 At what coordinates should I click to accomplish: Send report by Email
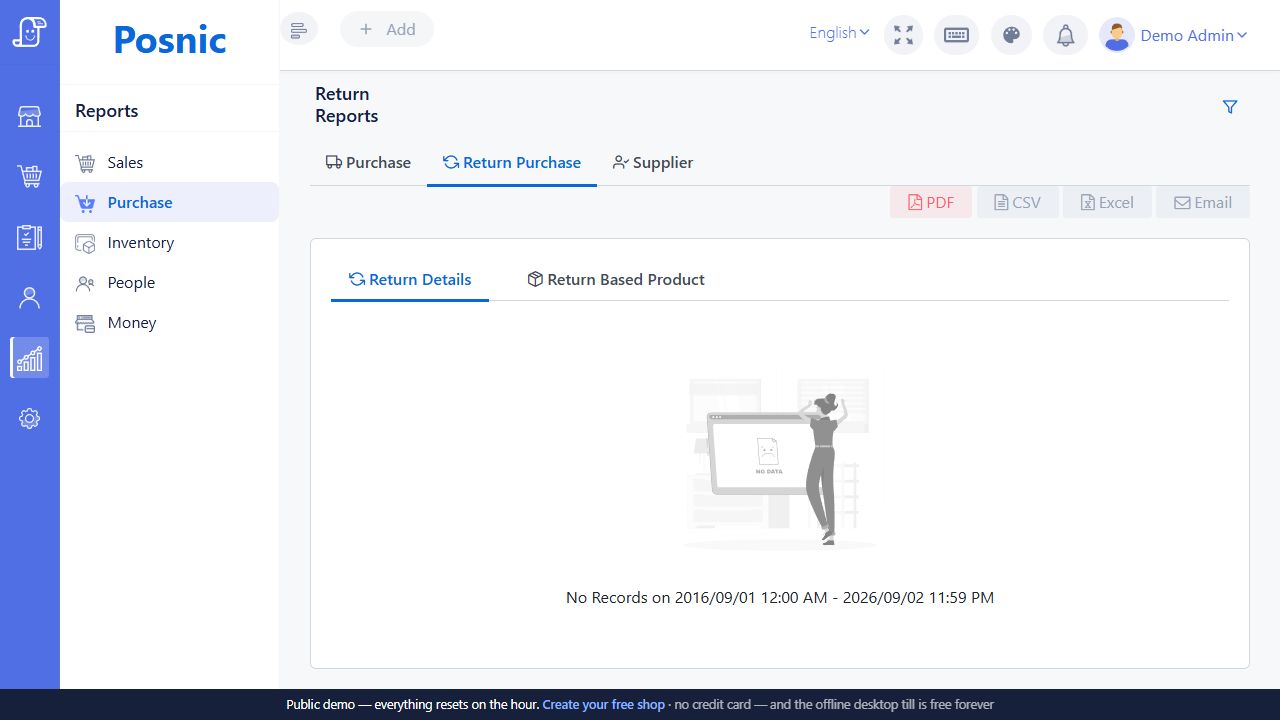pyautogui.click(x=1203, y=202)
